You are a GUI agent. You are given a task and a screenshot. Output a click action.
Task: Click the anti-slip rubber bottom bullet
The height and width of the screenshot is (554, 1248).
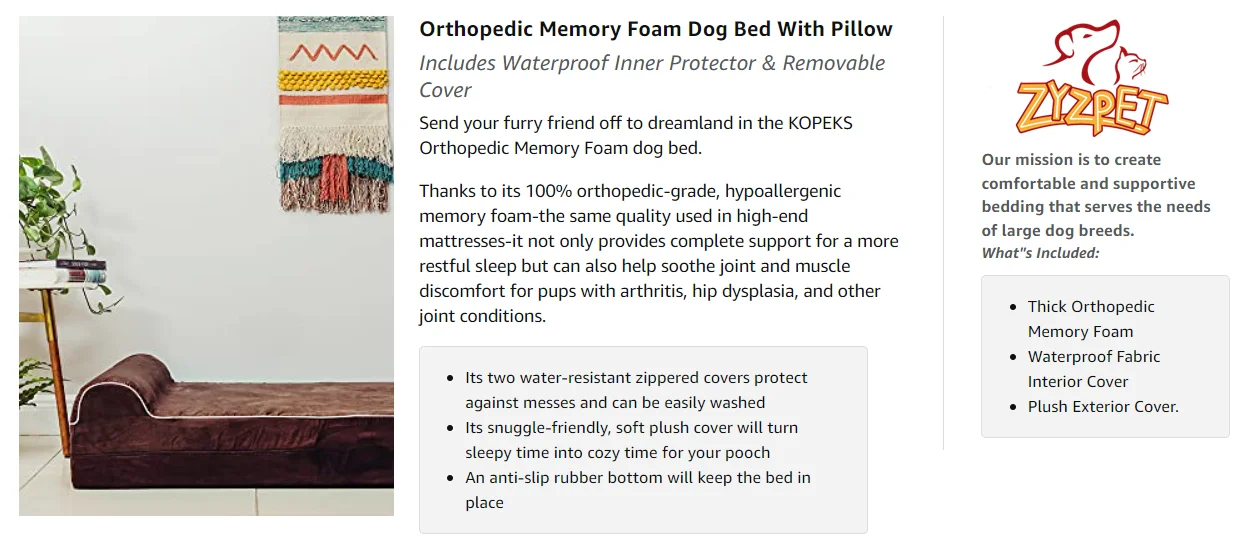tap(637, 490)
